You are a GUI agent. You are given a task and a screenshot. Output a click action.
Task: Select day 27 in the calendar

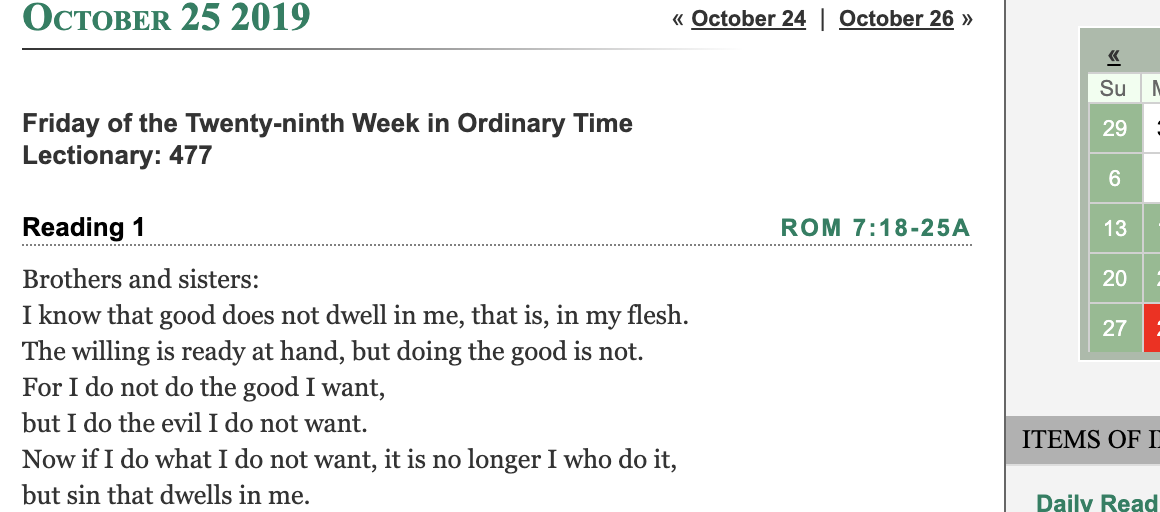1114,328
